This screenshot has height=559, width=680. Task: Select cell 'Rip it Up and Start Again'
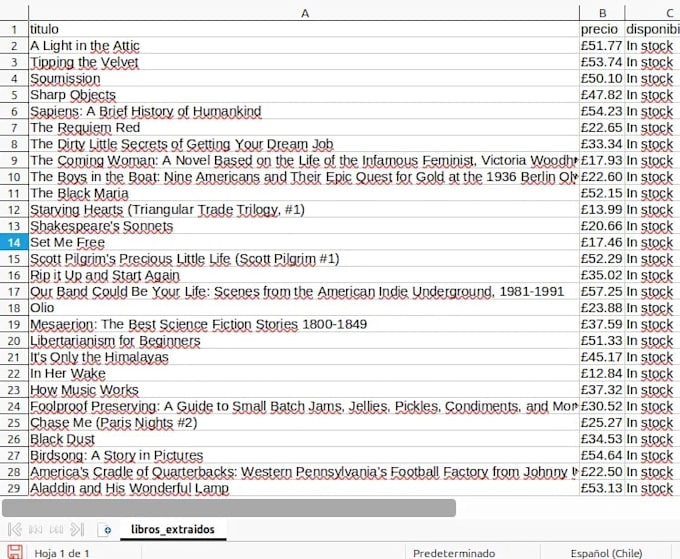[x=304, y=275]
